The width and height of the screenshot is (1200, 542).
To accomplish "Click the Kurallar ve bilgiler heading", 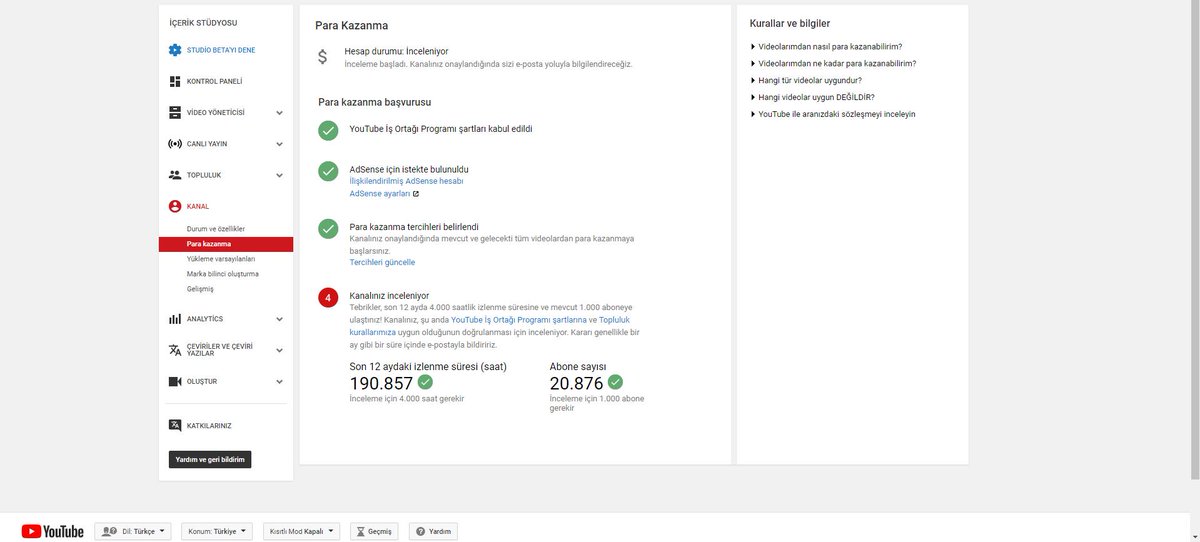I will pos(790,23).
